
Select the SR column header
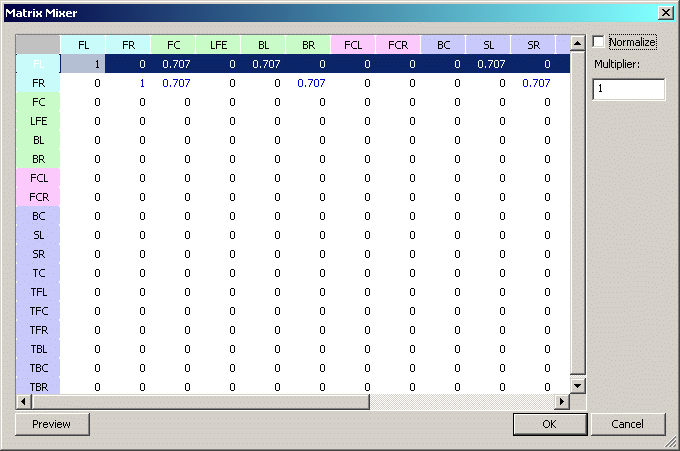[533, 45]
